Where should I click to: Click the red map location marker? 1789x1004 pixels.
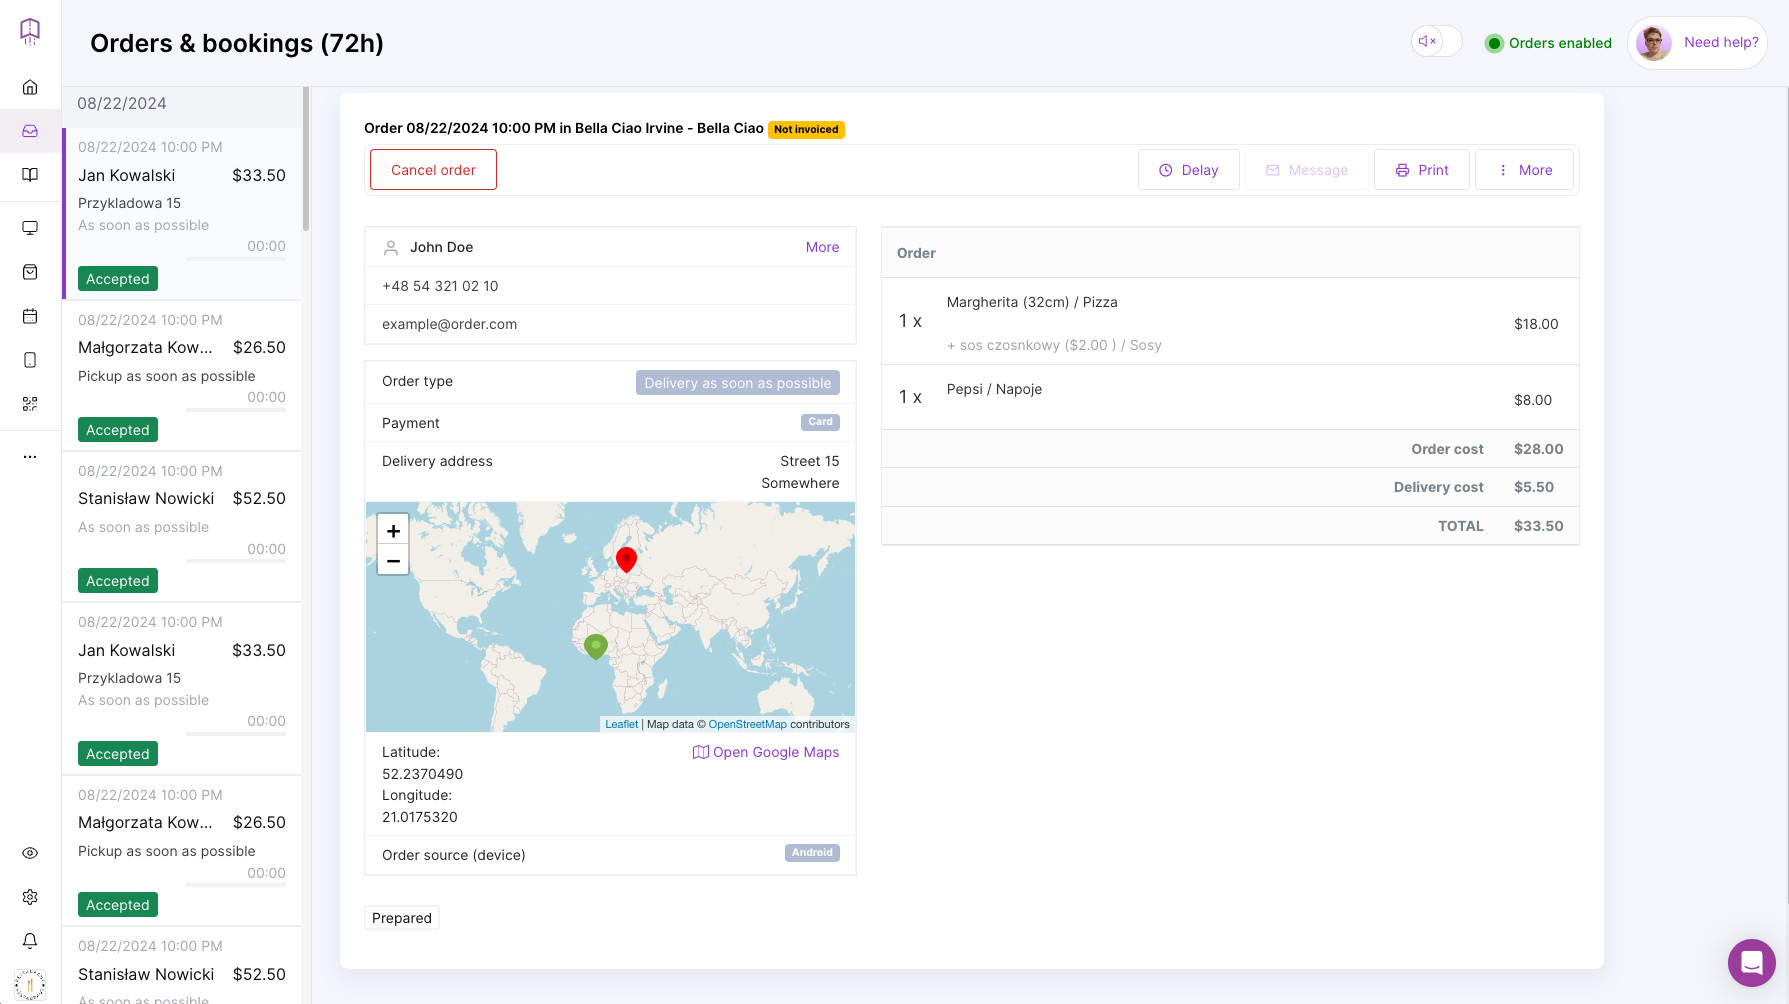click(626, 559)
